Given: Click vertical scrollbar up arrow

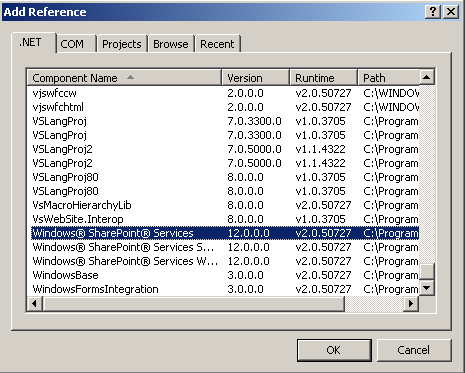Looking at the screenshot, I should coord(427,77).
